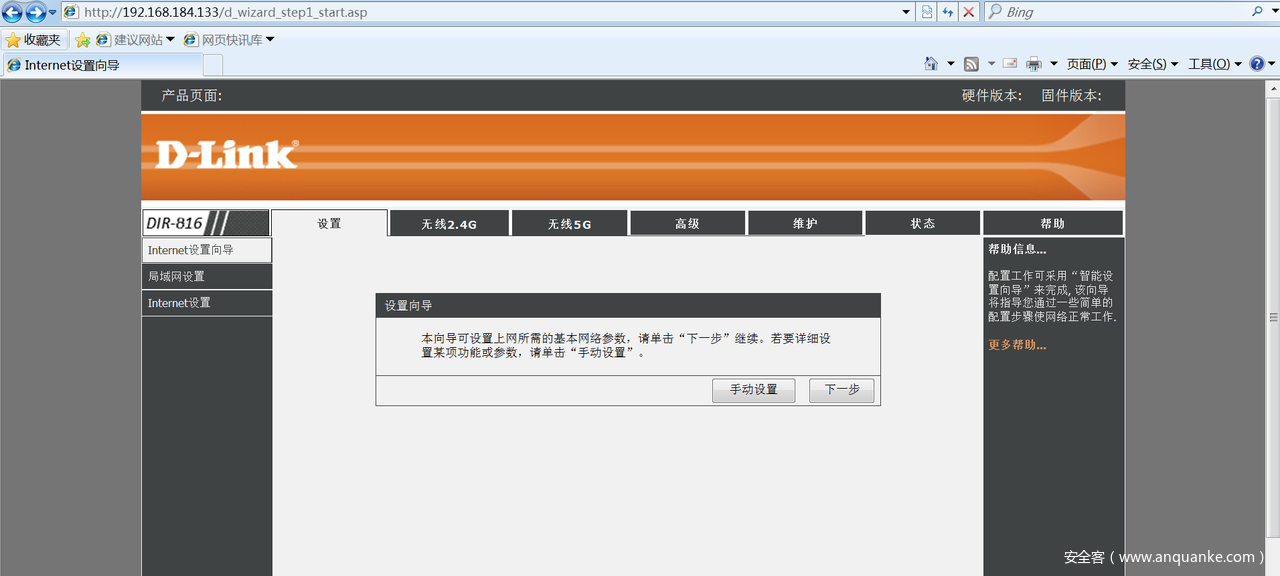This screenshot has height=576, width=1280.
Task: Select Internet设置向导 in the sidebar
Action: pyautogui.click(x=207, y=250)
